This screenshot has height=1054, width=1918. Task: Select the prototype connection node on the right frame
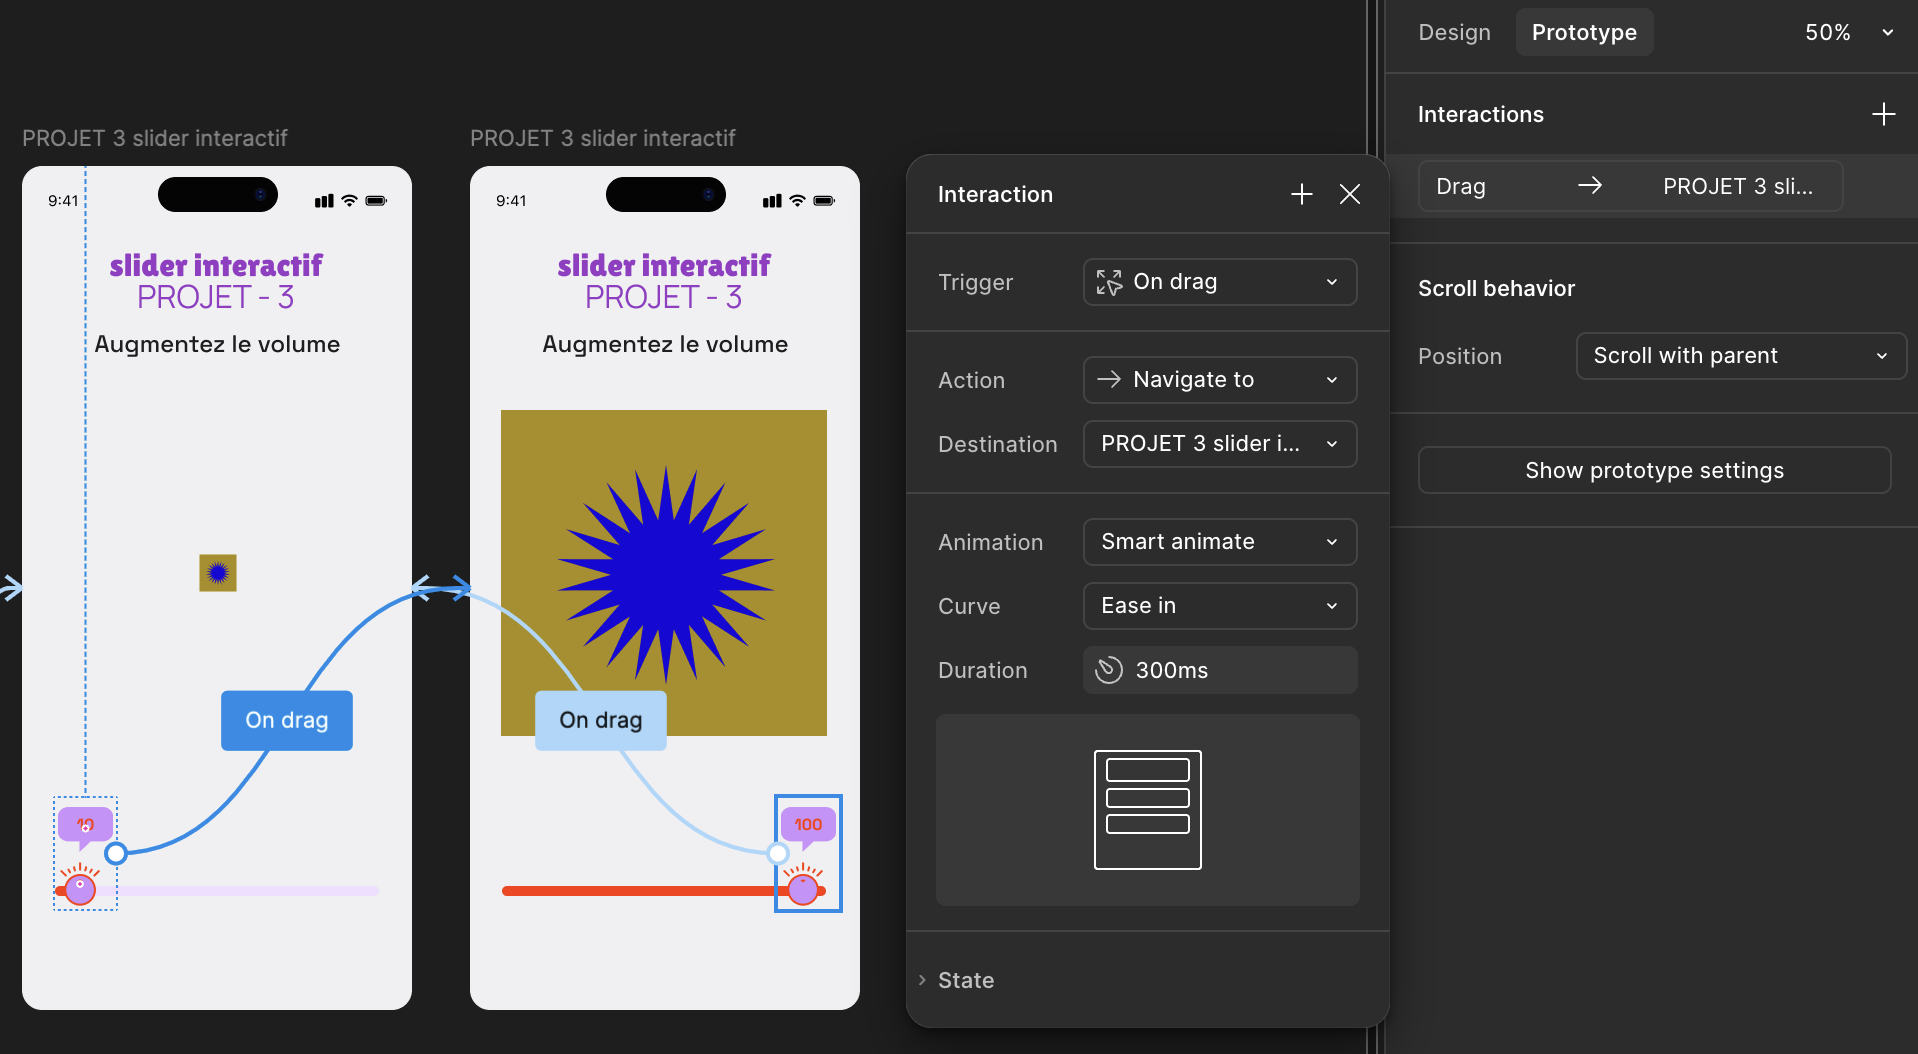pyautogui.click(x=778, y=853)
